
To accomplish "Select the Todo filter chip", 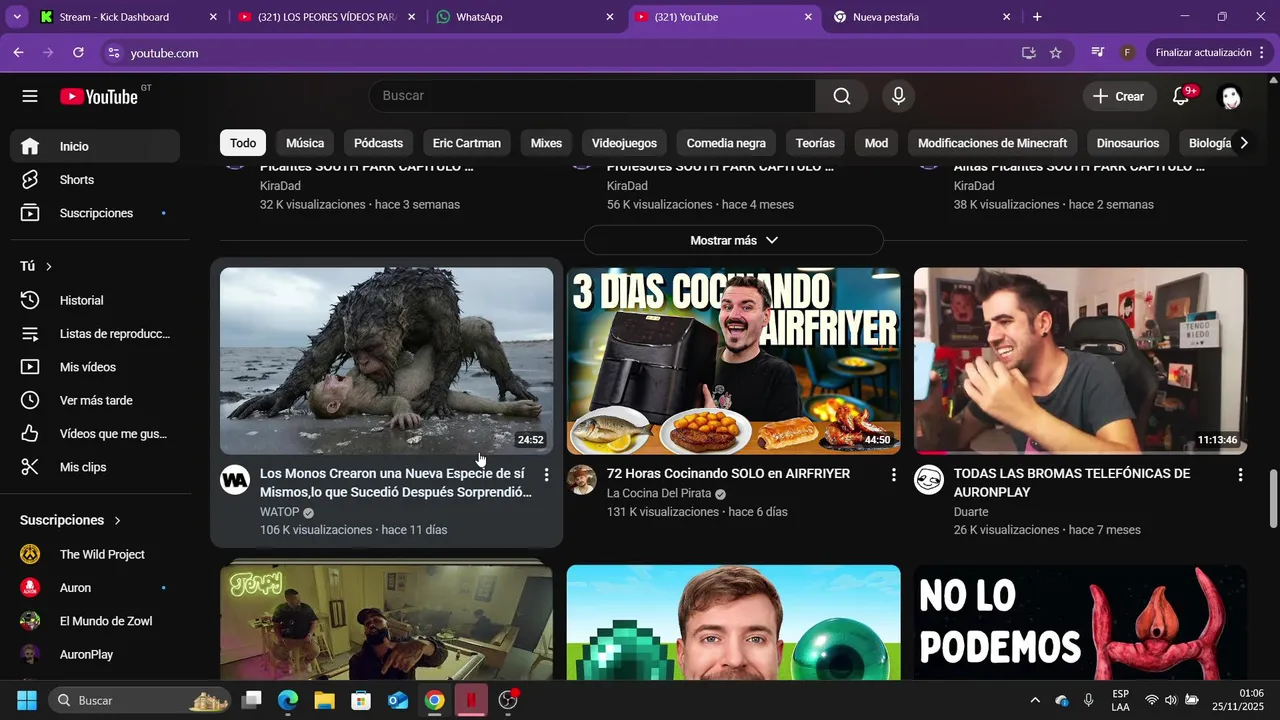I will (243, 143).
